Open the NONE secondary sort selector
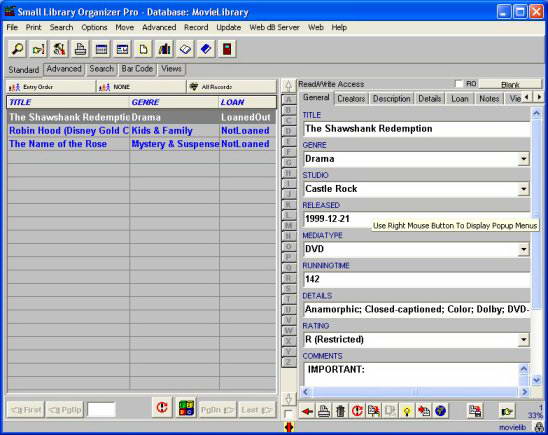This screenshot has width=548, height=435. tap(141, 87)
